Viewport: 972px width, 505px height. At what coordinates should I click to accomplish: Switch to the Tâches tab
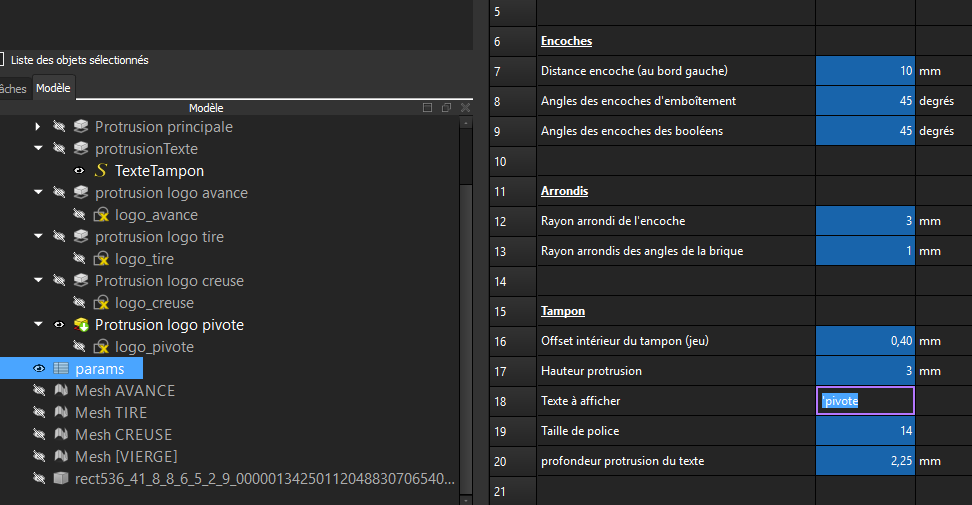pyautogui.click(x=14, y=89)
